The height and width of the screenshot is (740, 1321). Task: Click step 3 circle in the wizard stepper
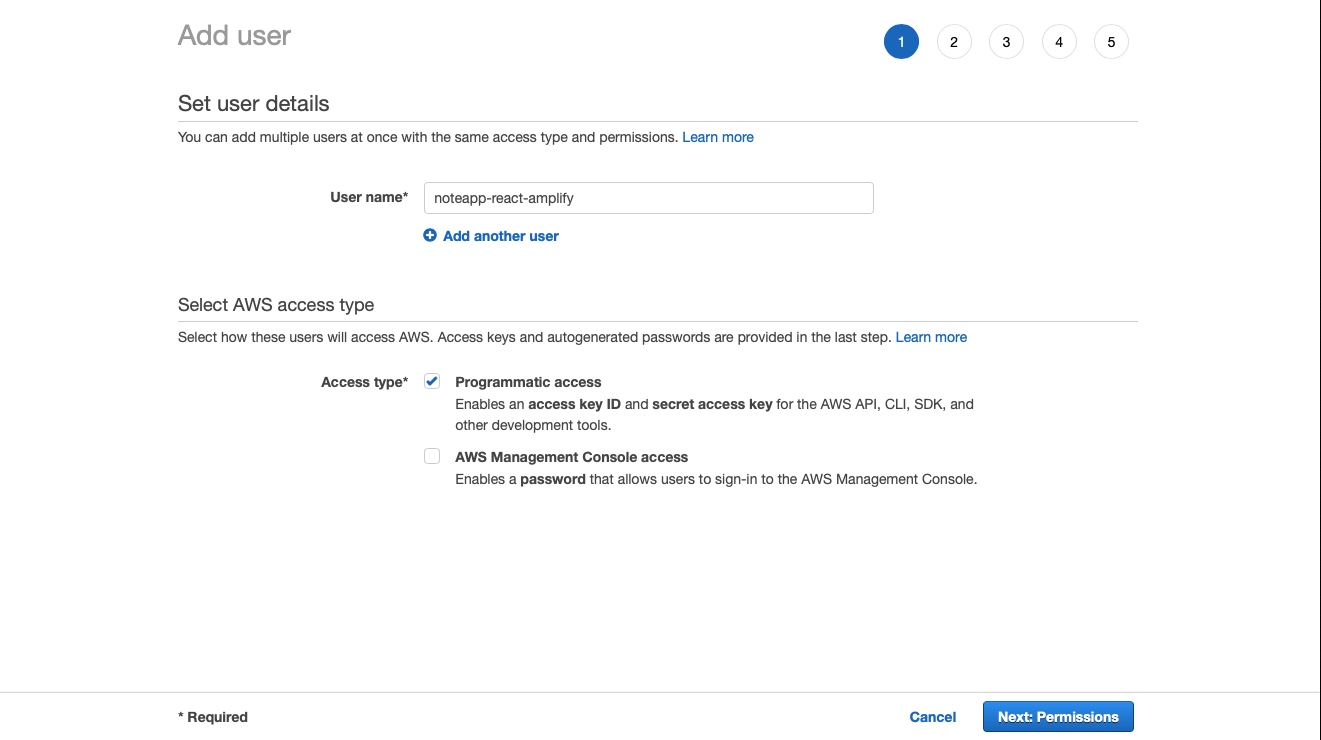pyautogui.click(x=1006, y=41)
